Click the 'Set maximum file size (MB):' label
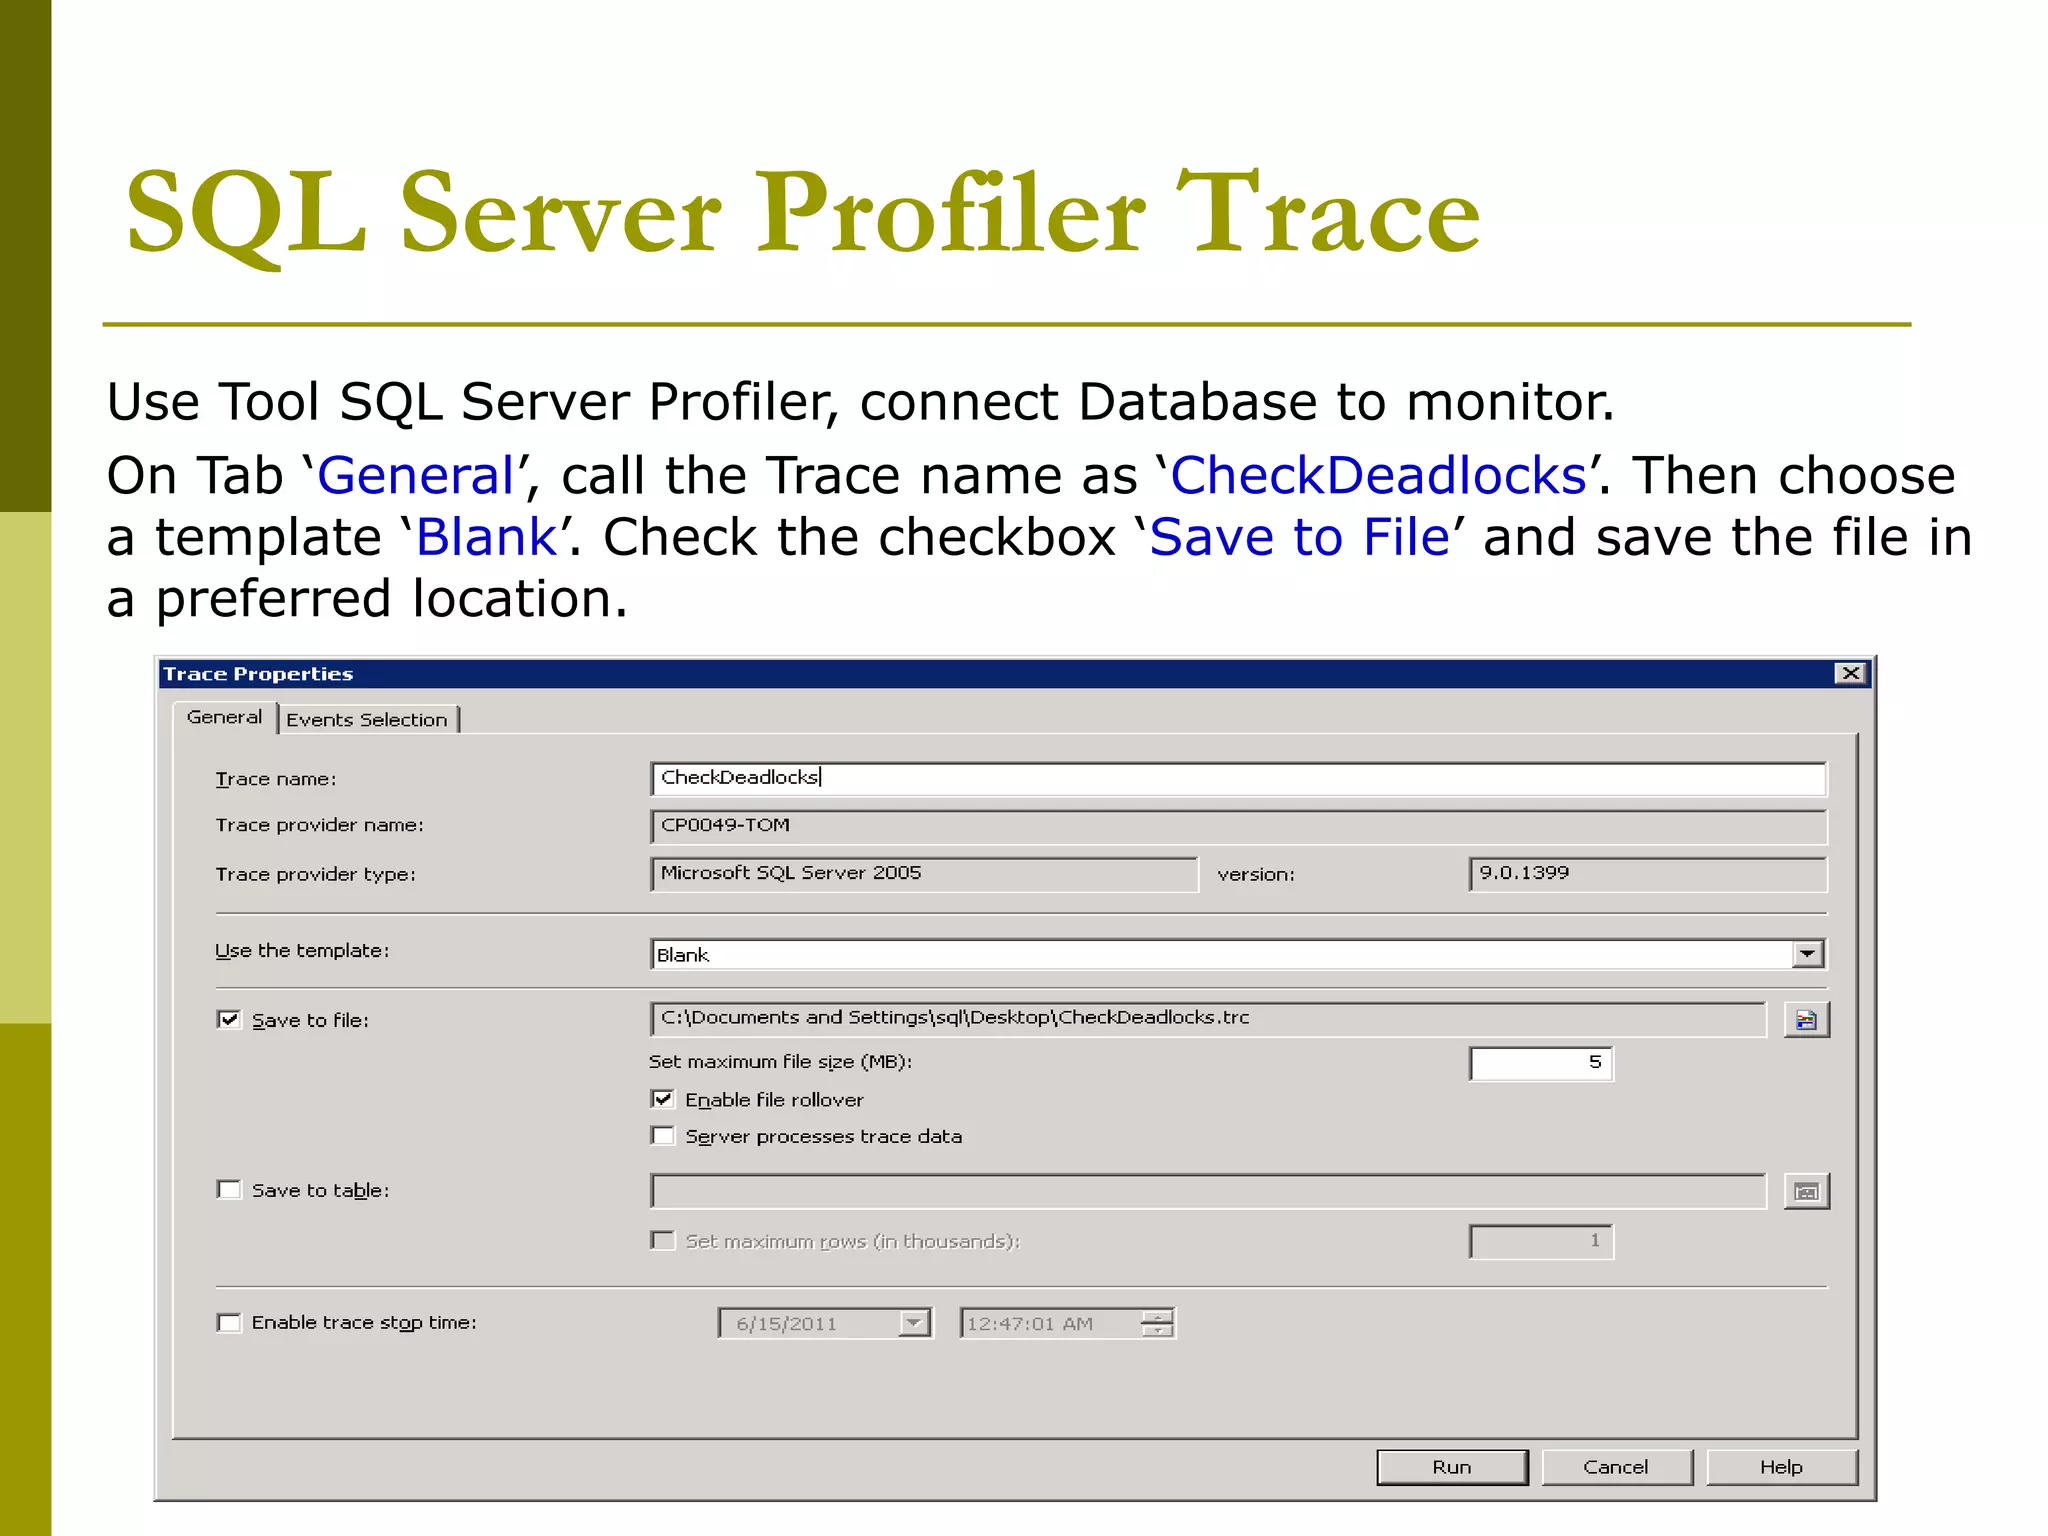This screenshot has width=2048, height=1536. point(780,1062)
